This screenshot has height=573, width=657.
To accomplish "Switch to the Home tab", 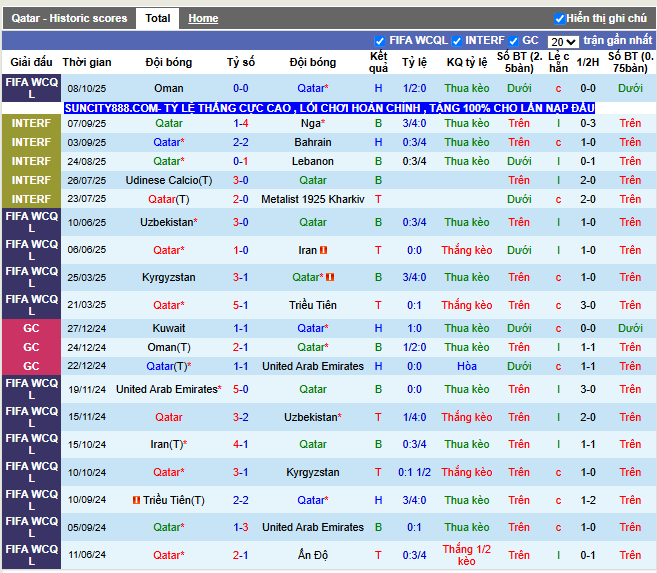I will 203,18.
